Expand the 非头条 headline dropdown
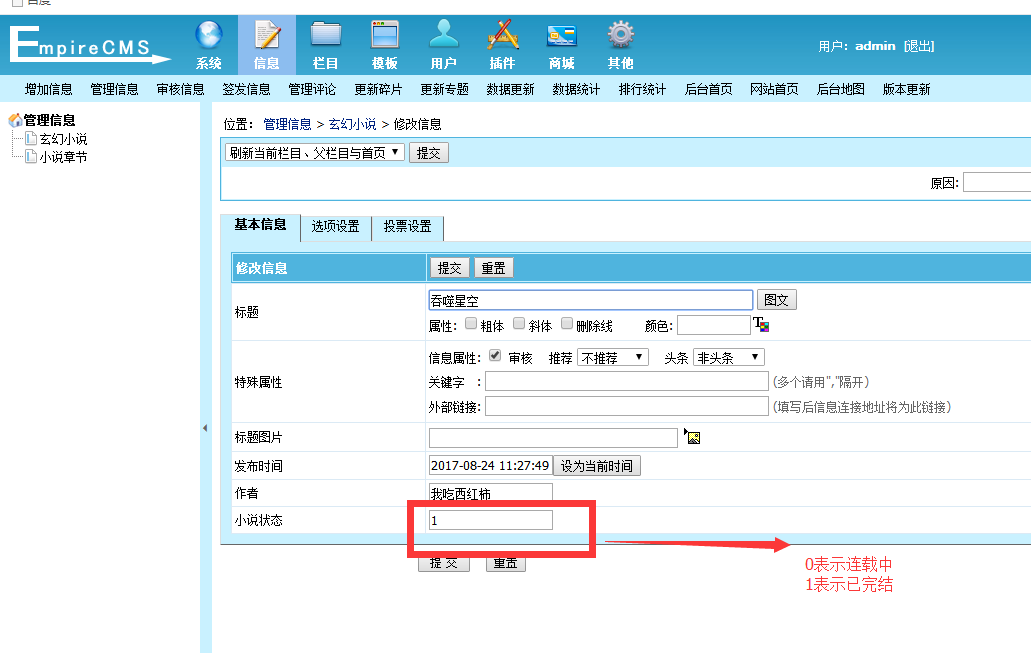The height and width of the screenshot is (653, 1031). click(728, 357)
